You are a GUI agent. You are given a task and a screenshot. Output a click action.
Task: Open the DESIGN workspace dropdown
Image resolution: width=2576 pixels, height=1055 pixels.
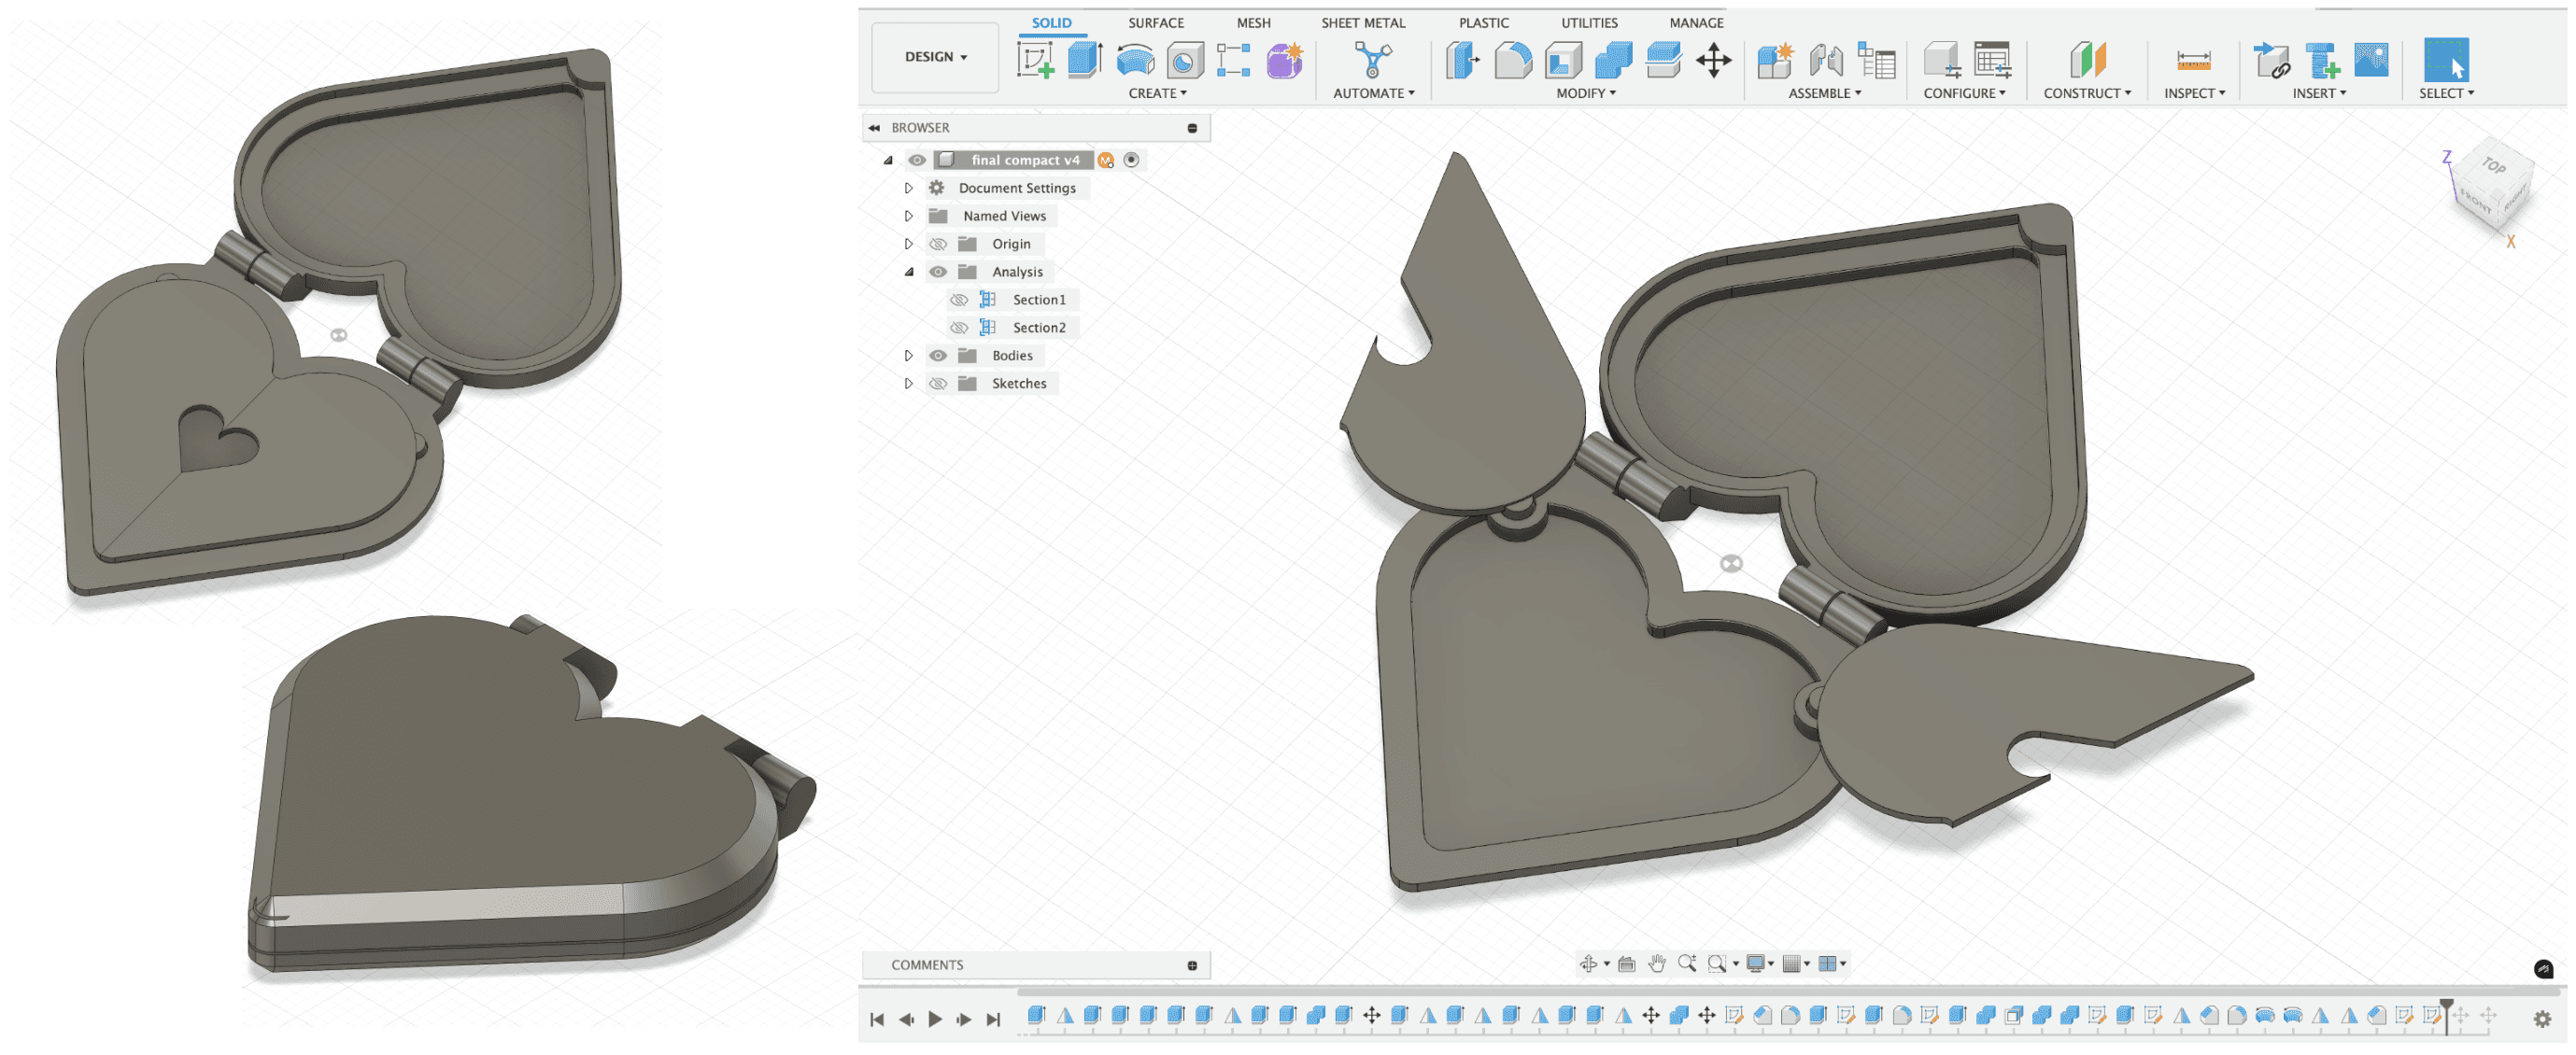tap(935, 57)
